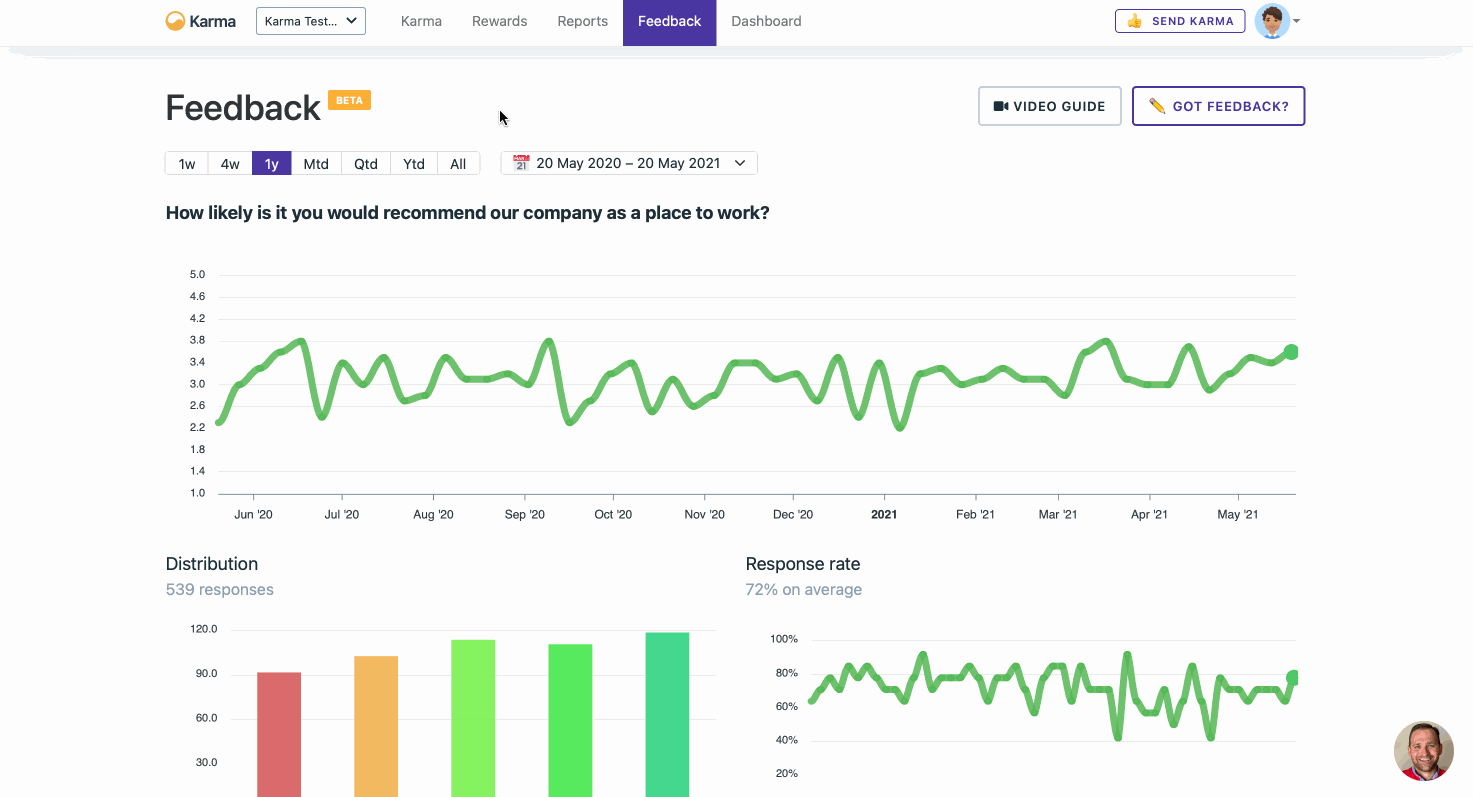Click the Got Feedback button
Viewport: 1473px width, 797px height.
point(1219,106)
